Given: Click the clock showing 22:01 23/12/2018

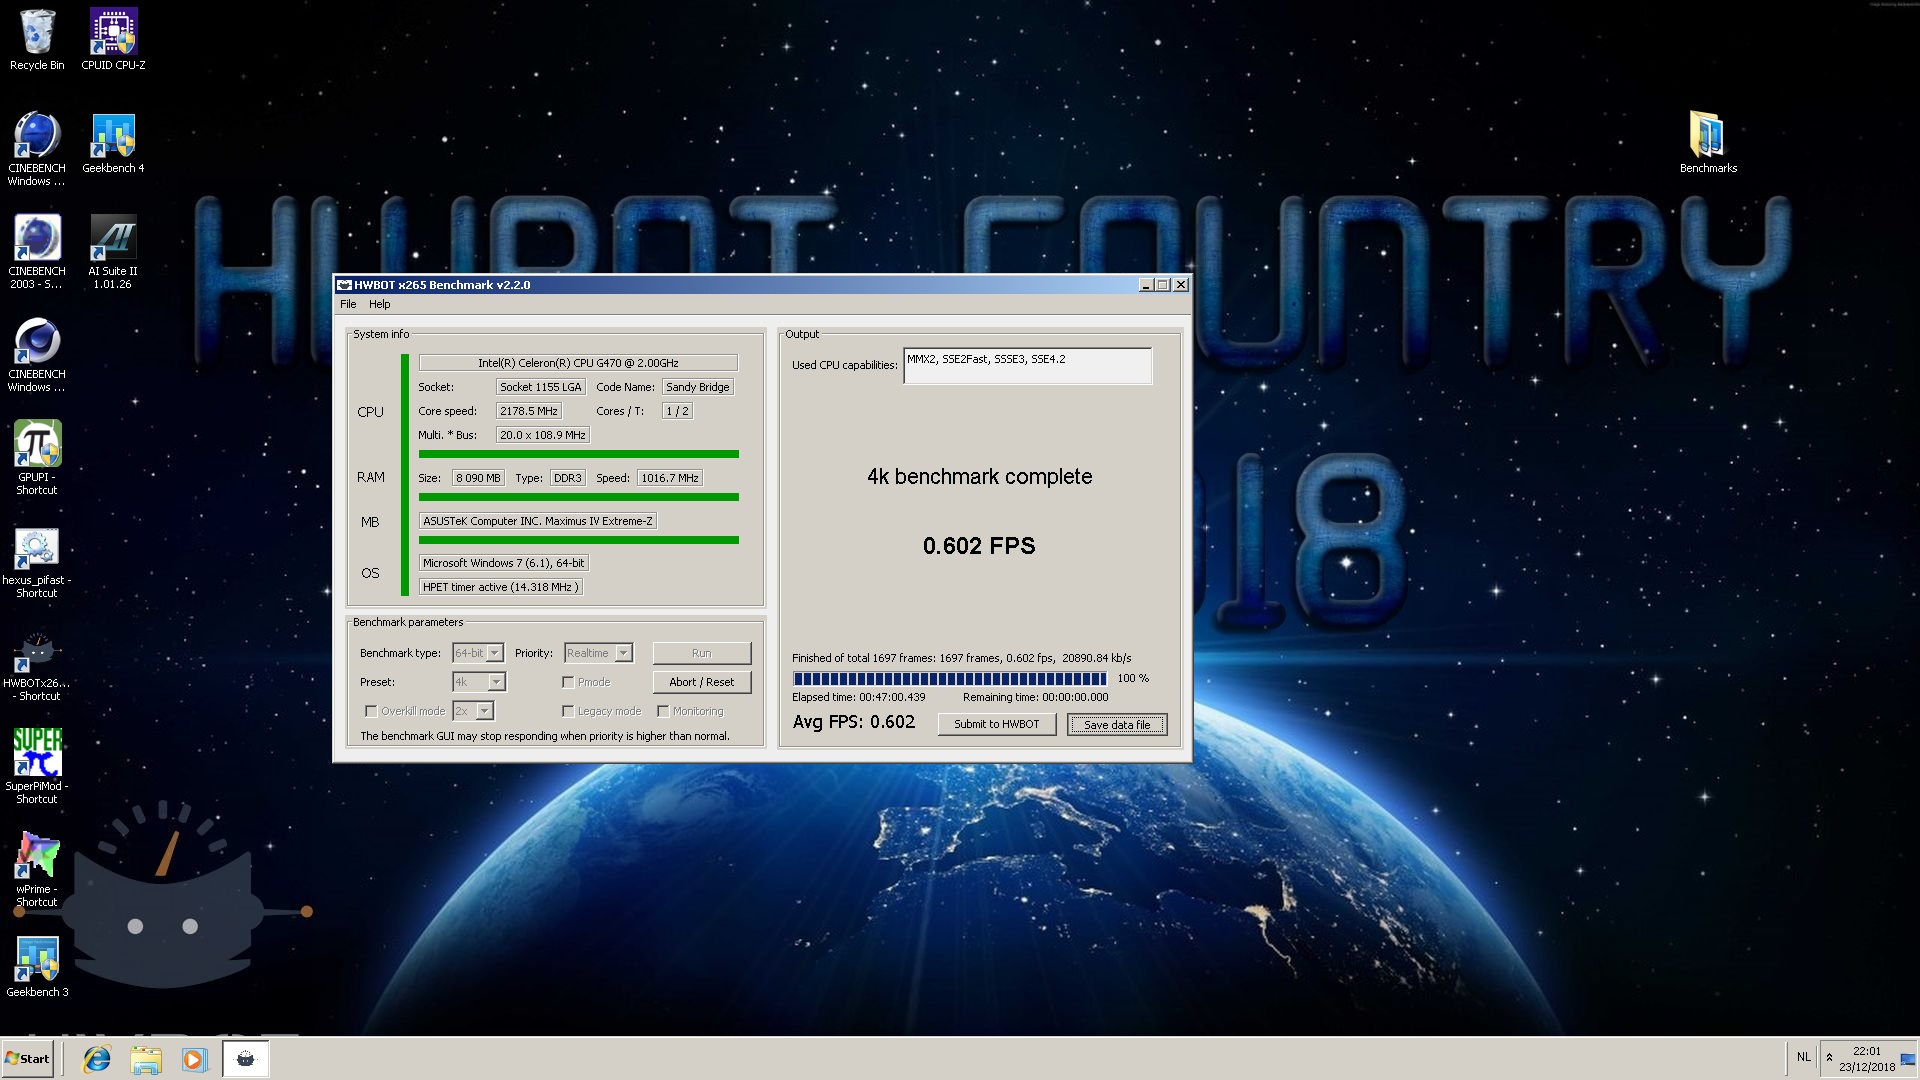Looking at the screenshot, I should [x=1866, y=1059].
